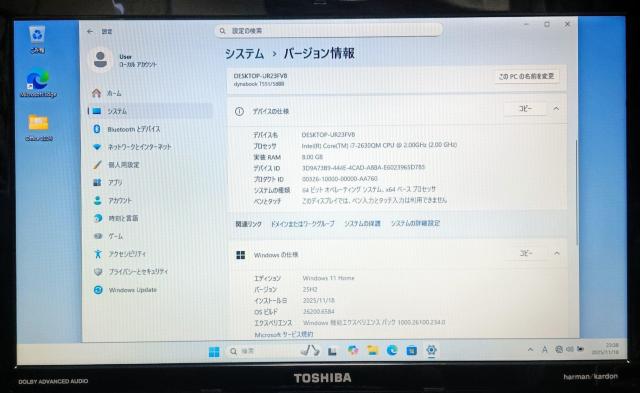The image size is (640, 393).
Task: Open Windows Update in the sidebar
Action: 149,290
